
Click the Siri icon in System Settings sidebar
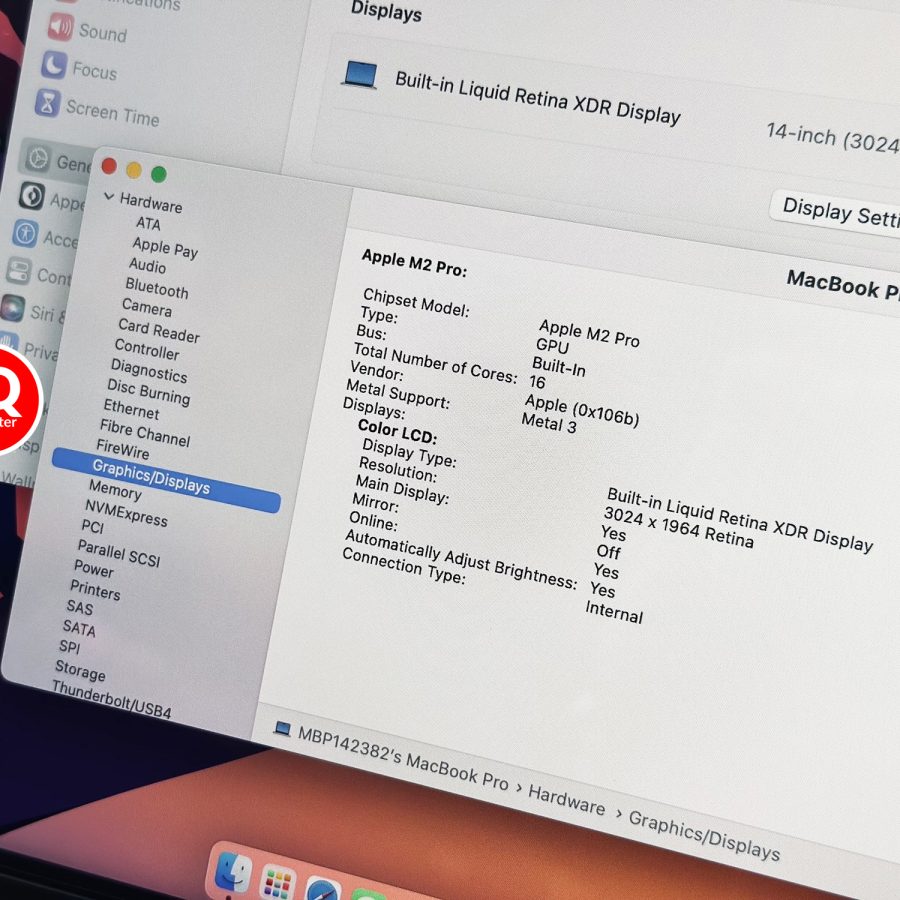[x=12, y=308]
